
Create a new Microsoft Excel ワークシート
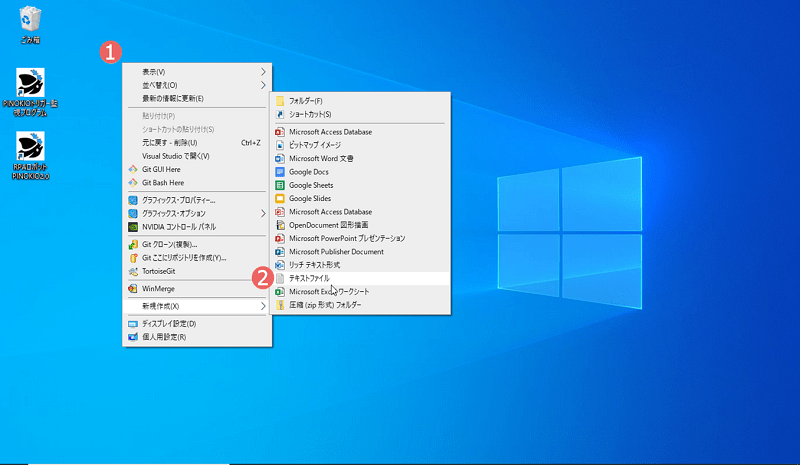pyautogui.click(x=360, y=291)
